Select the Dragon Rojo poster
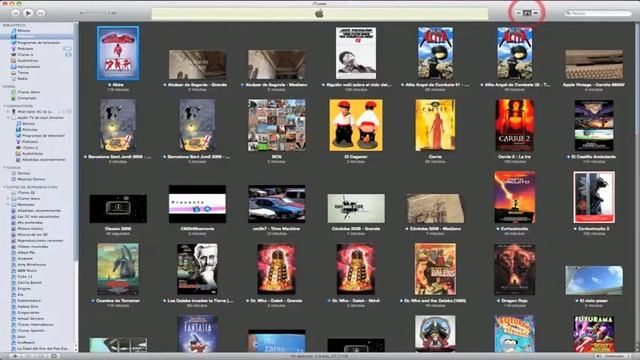This screenshot has width=640, height=360. [515, 269]
